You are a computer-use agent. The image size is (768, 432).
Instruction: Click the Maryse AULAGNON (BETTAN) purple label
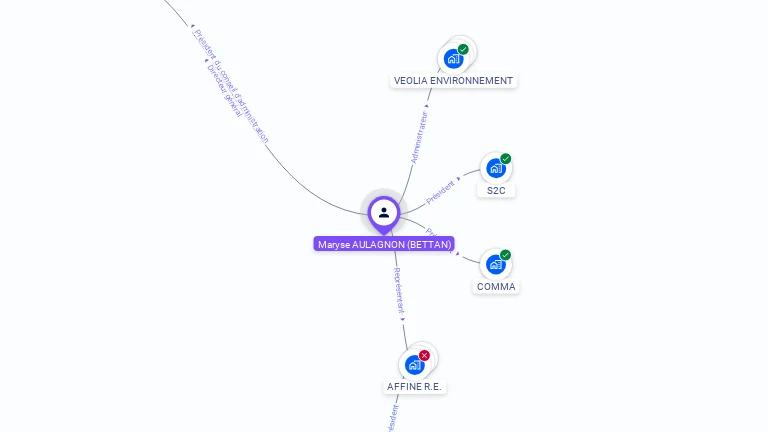pyautogui.click(x=384, y=244)
